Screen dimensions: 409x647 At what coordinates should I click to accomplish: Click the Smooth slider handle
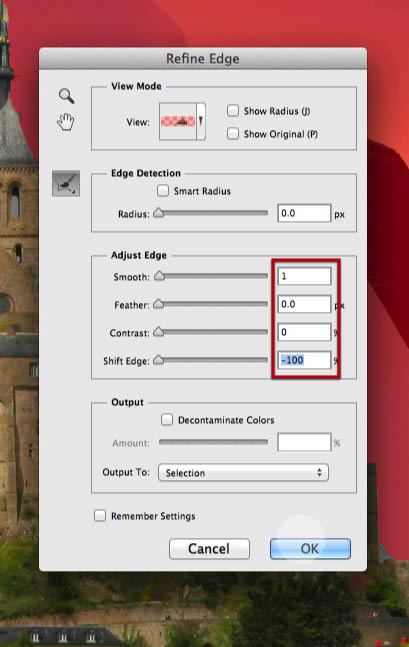(159, 276)
